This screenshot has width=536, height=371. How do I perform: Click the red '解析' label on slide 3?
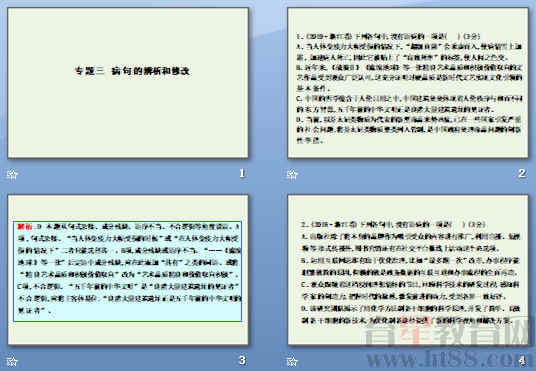click(x=24, y=227)
